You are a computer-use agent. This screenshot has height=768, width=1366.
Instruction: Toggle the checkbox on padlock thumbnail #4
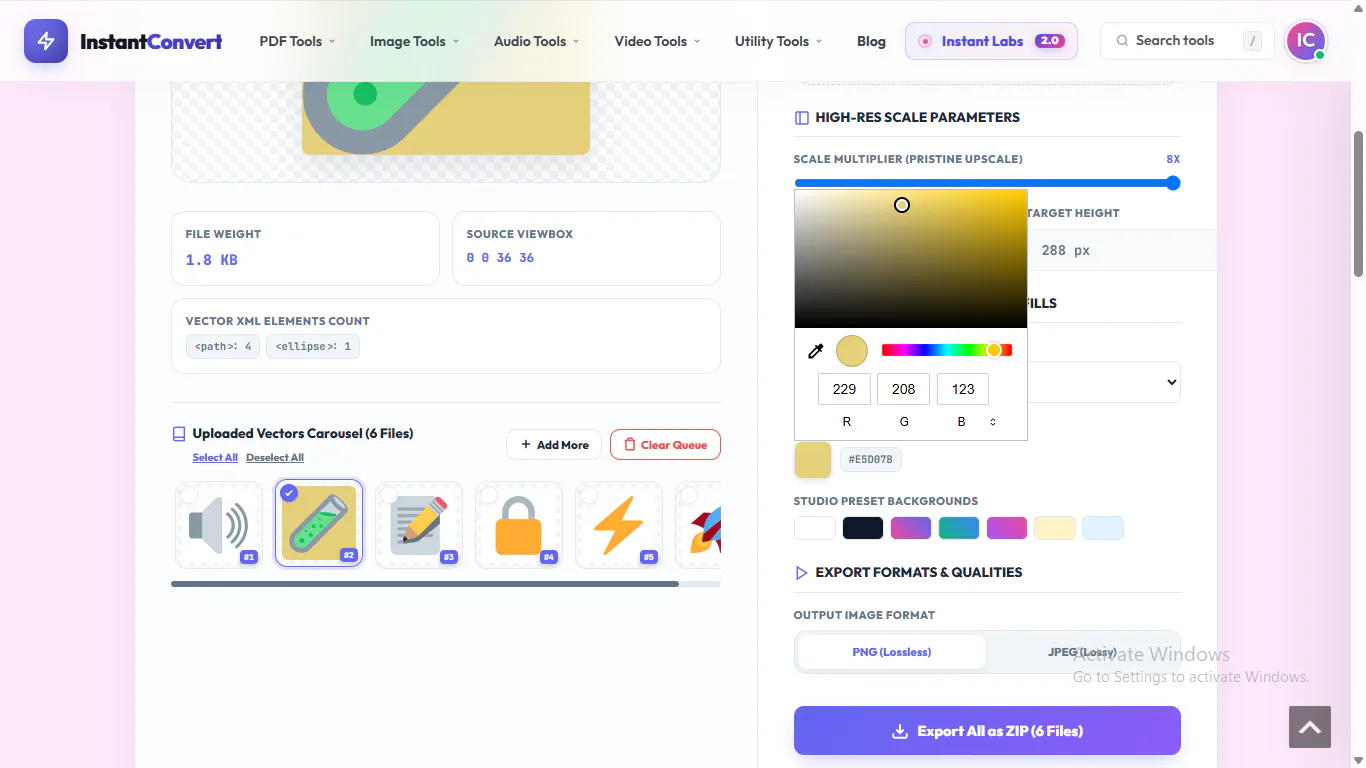click(x=489, y=495)
